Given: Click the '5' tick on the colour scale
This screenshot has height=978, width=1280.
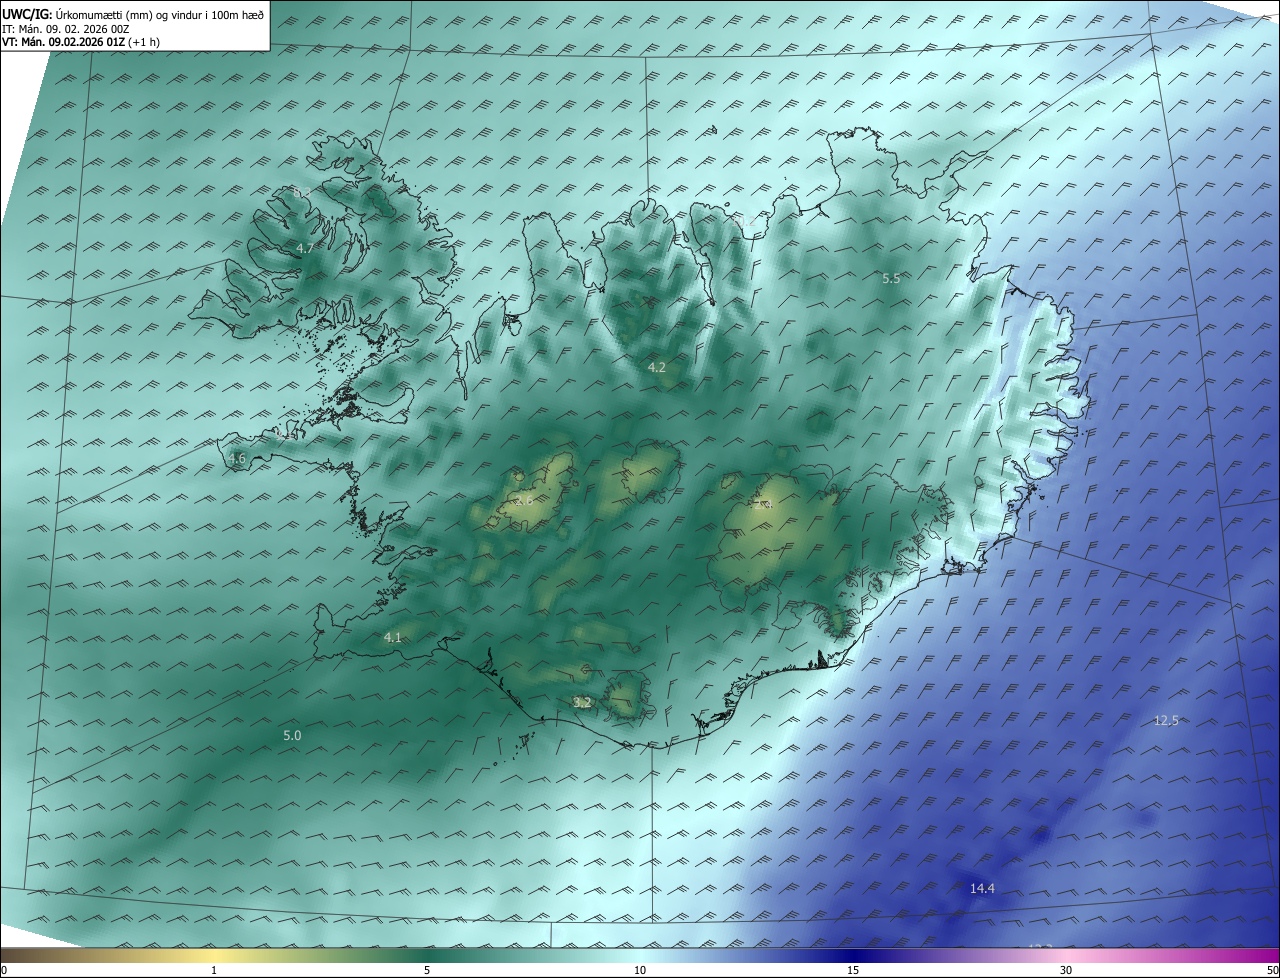Looking at the screenshot, I should coord(427,970).
